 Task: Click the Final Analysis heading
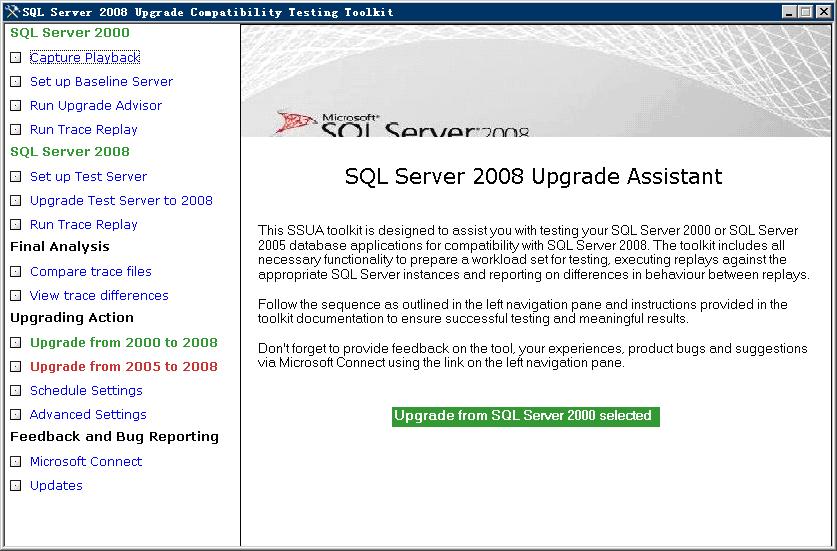60,247
